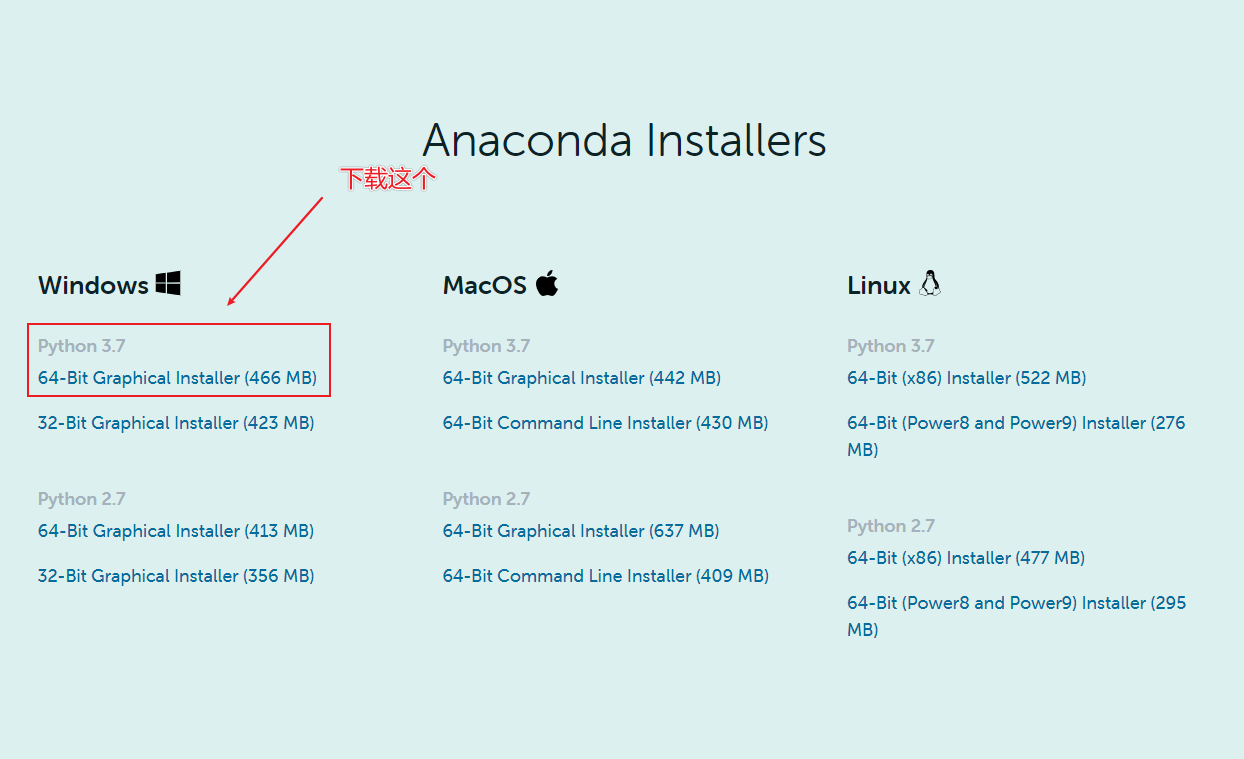The width and height of the screenshot is (1244, 759).
Task: Click the MacOS section heading text
Action: [x=485, y=285]
